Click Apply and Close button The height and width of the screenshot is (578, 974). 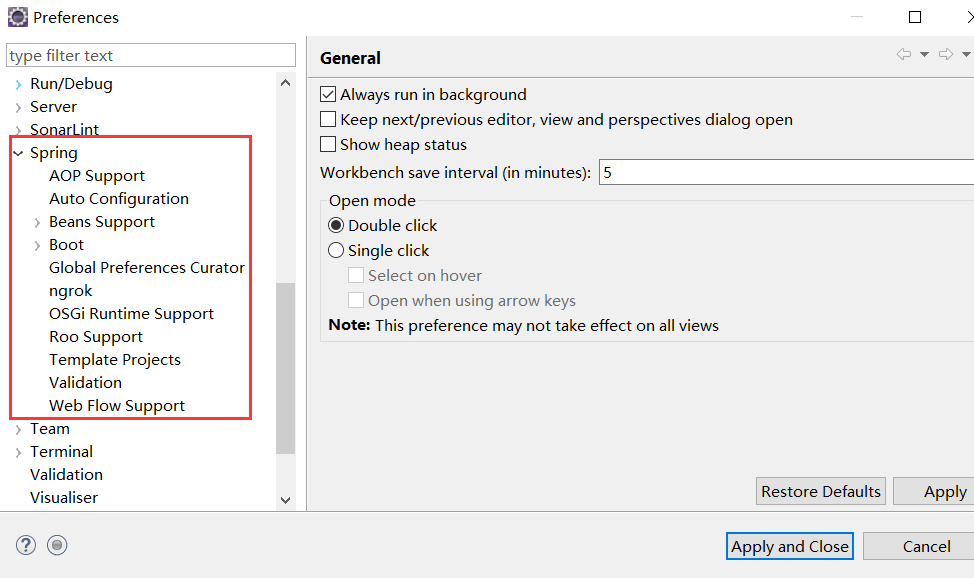[x=790, y=546]
